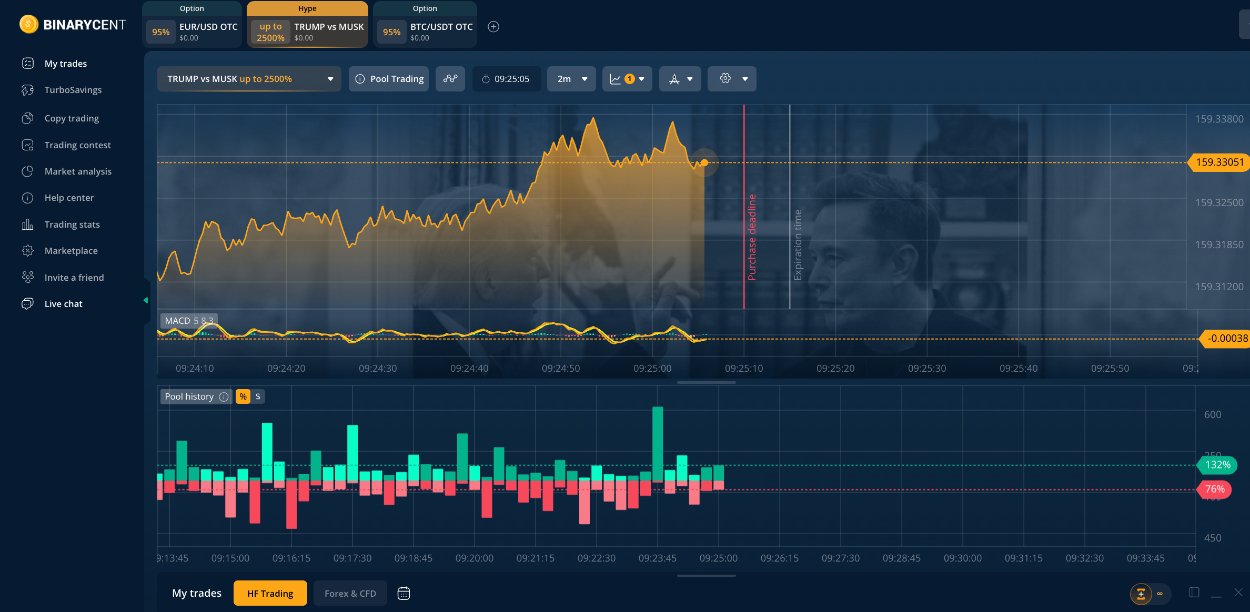Open the calendar icon in bottom panel
1250x612 pixels.
404,593
